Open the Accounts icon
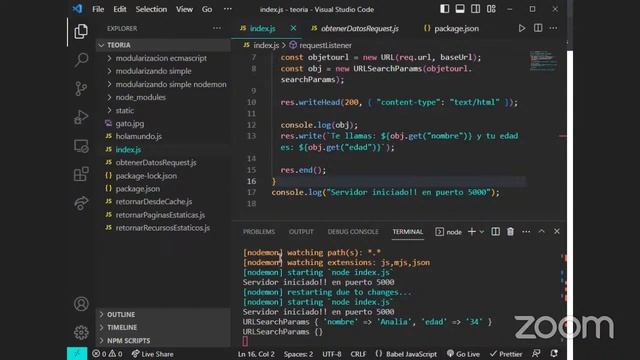This screenshot has width=640, height=360. 81,304
